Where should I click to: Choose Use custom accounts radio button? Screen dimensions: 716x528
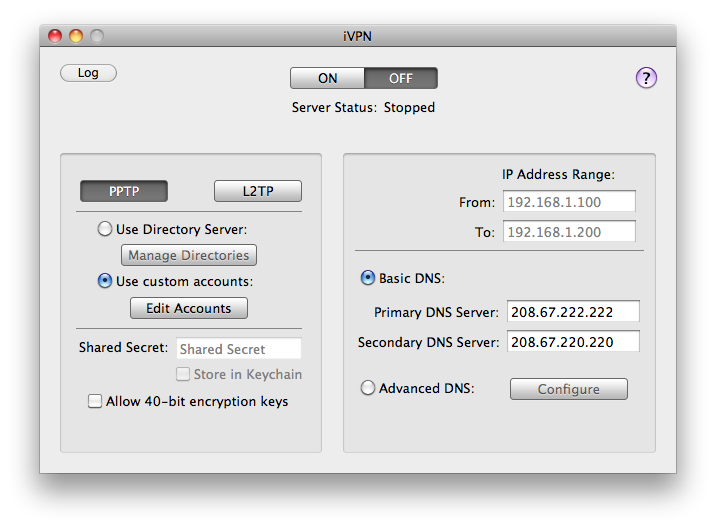(x=105, y=281)
